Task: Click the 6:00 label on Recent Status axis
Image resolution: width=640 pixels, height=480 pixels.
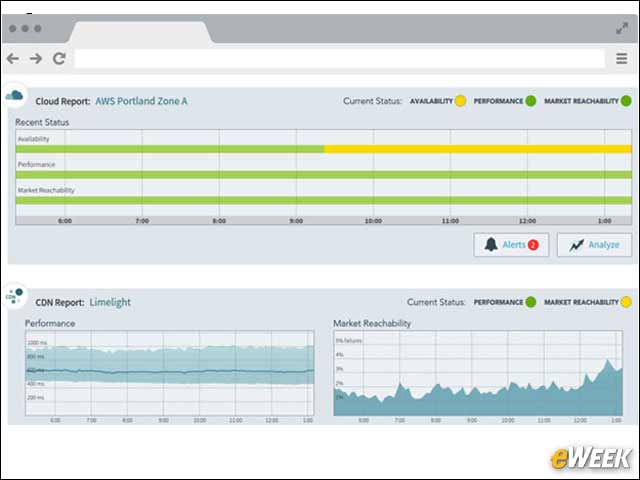Action: 65,221
